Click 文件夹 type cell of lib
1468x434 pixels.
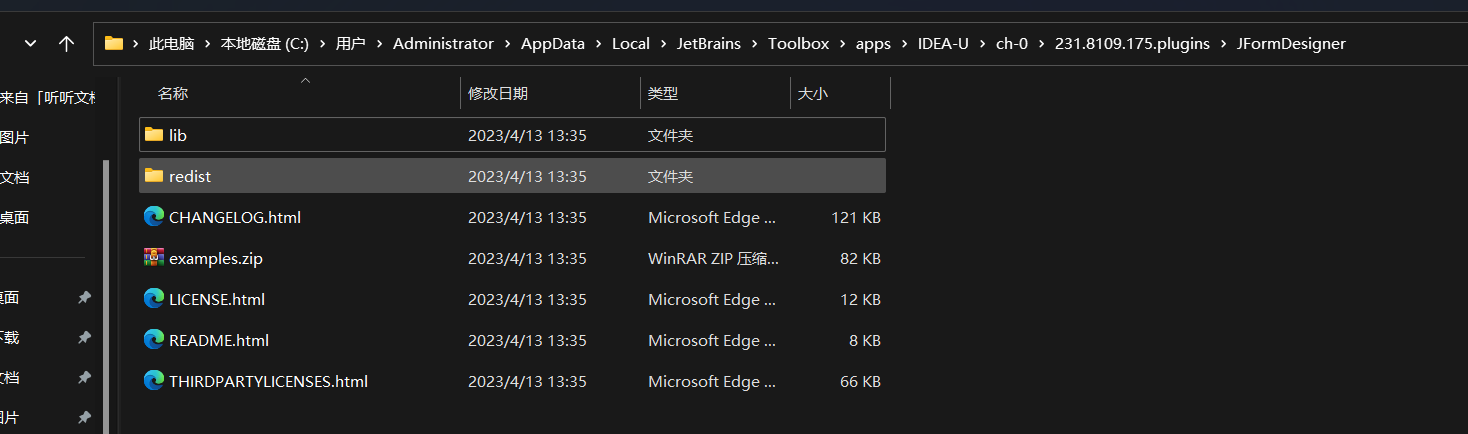[x=670, y=135]
